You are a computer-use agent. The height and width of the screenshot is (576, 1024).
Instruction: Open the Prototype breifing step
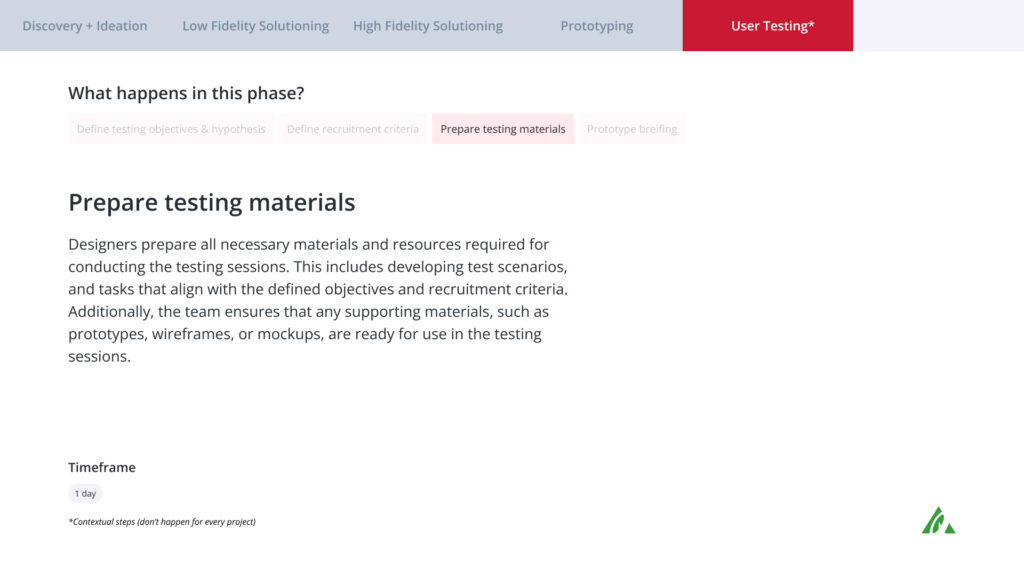(x=632, y=129)
